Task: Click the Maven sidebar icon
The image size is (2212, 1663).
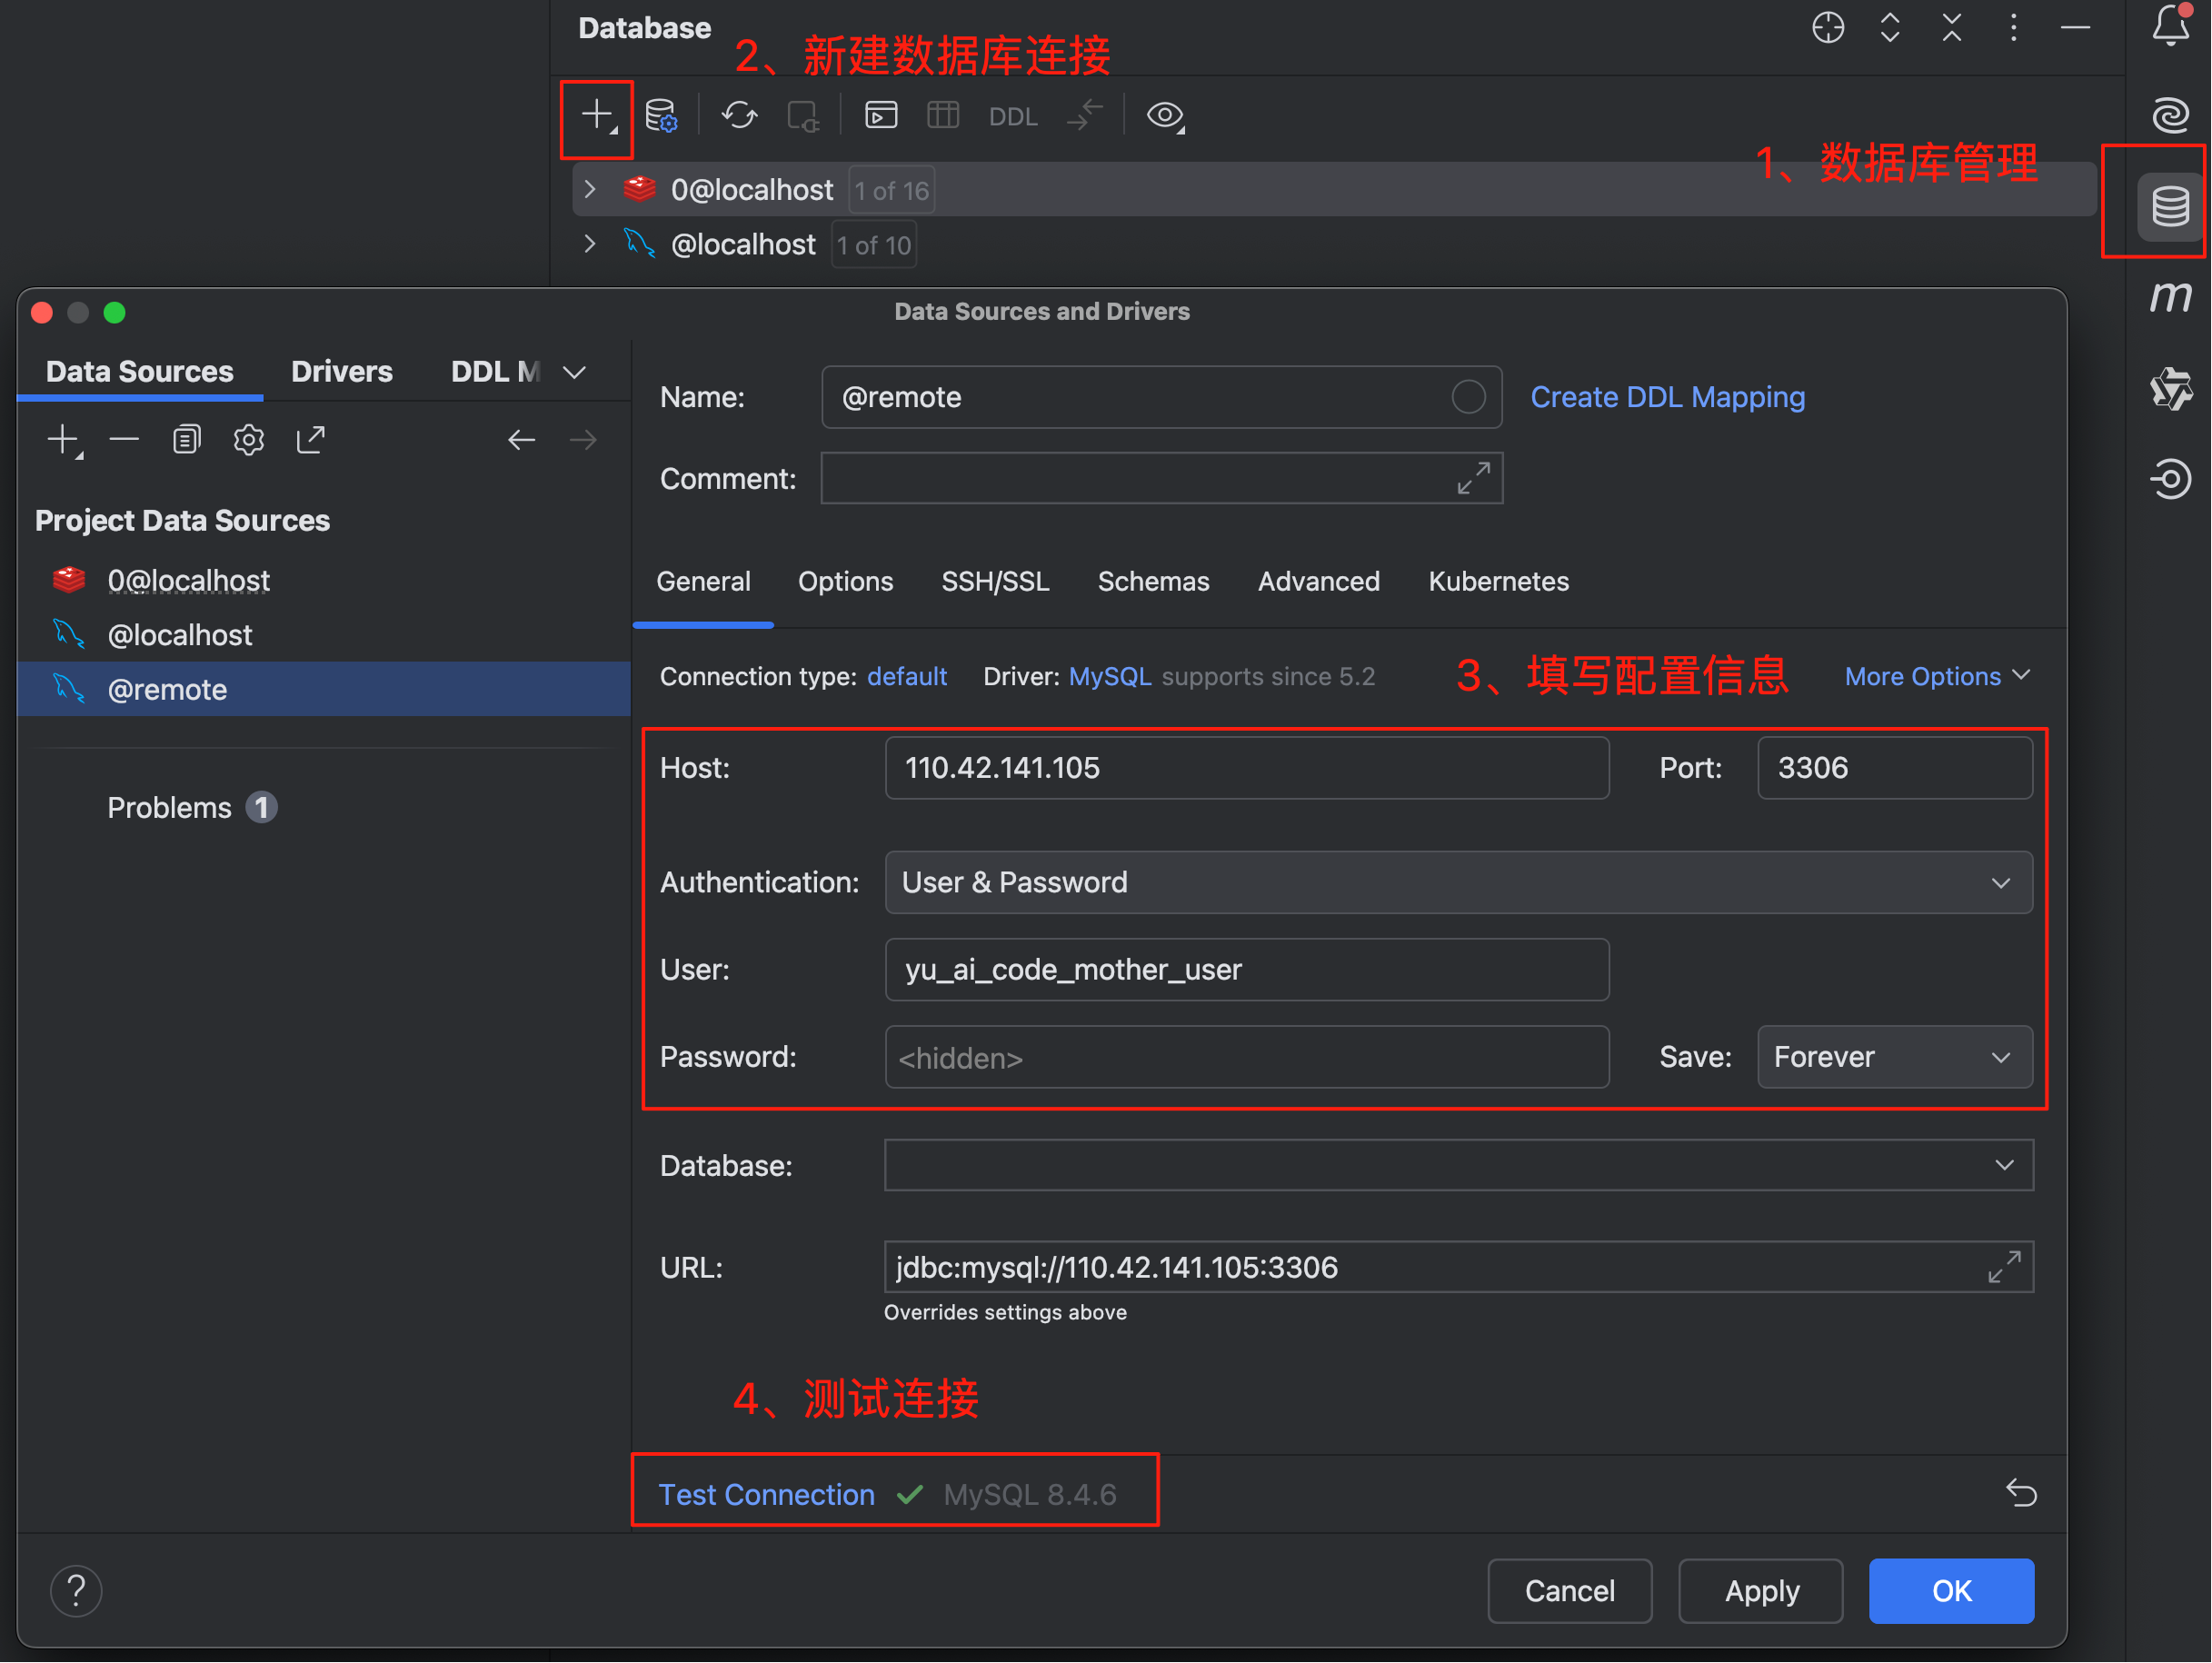Action: click(2169, 296)
